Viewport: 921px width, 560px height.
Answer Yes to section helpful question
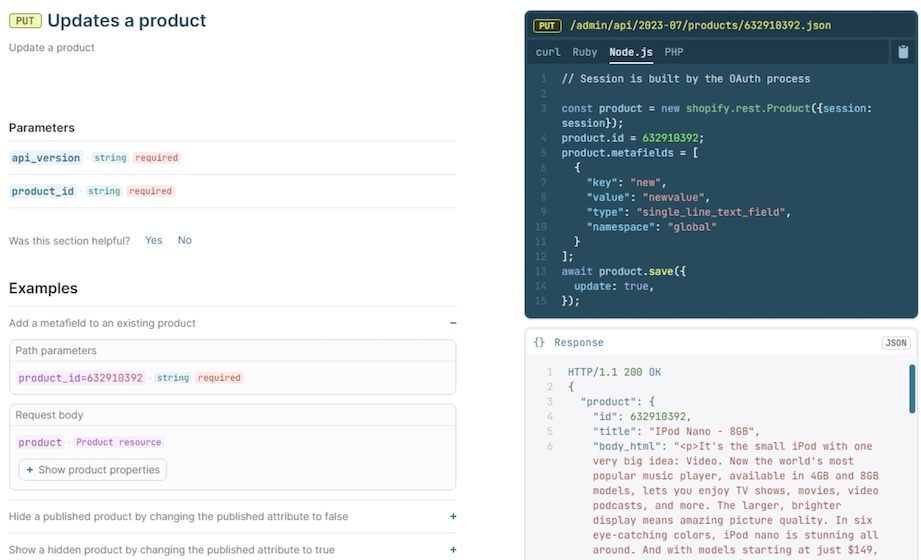tap(154, 240)
